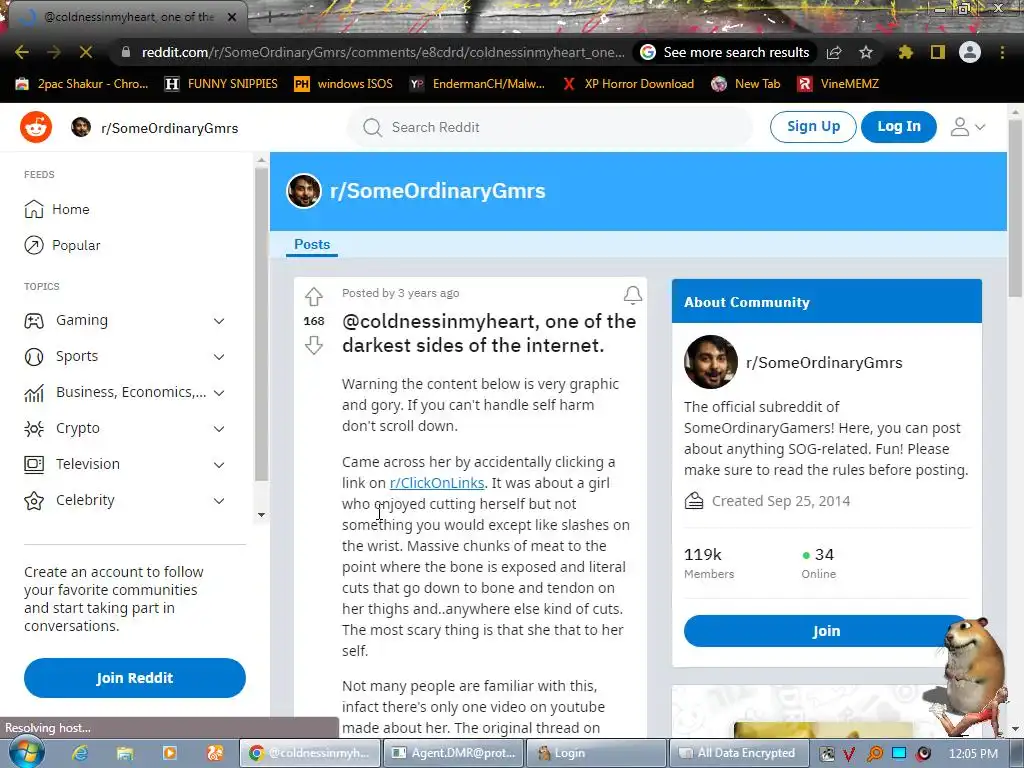Click the Join Reddit button
Viewport: 1024px width, 768px height.
135,678
